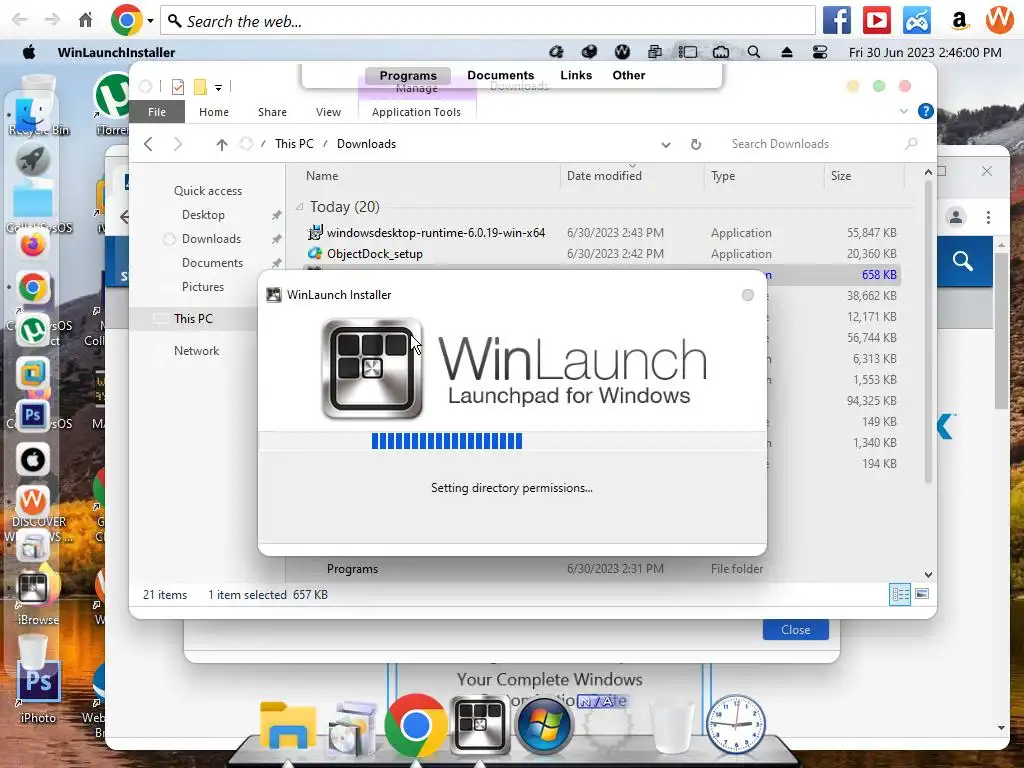Screen dimensions: 1024x768
Task: Refresh the Downloads folder
Action: point(696,144)
